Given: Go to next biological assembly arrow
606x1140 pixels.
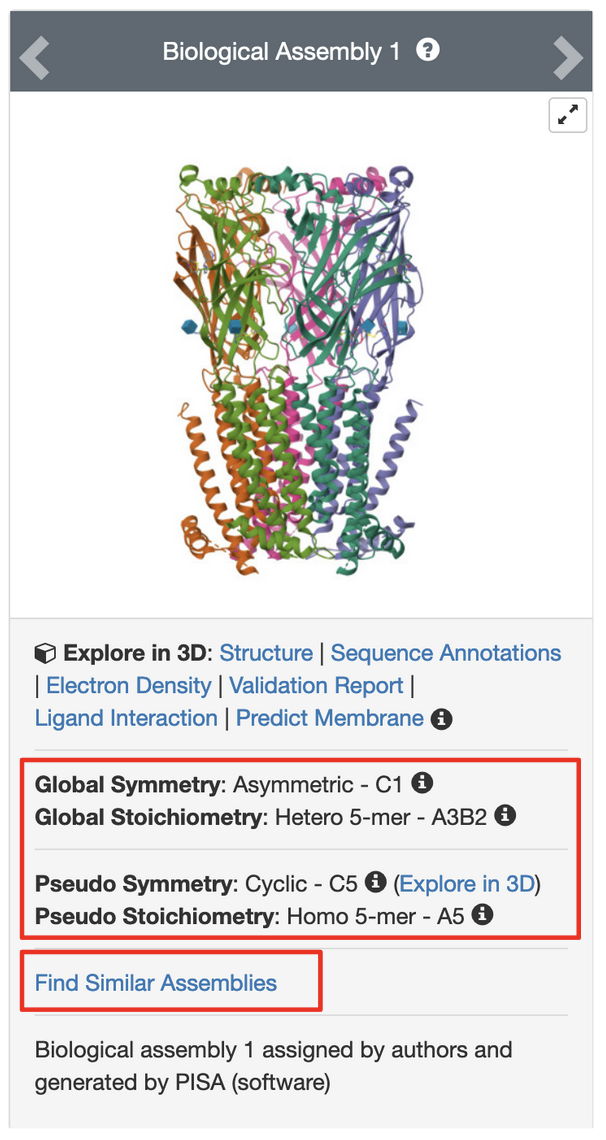Looking at the screenshot, I should 568,57.
